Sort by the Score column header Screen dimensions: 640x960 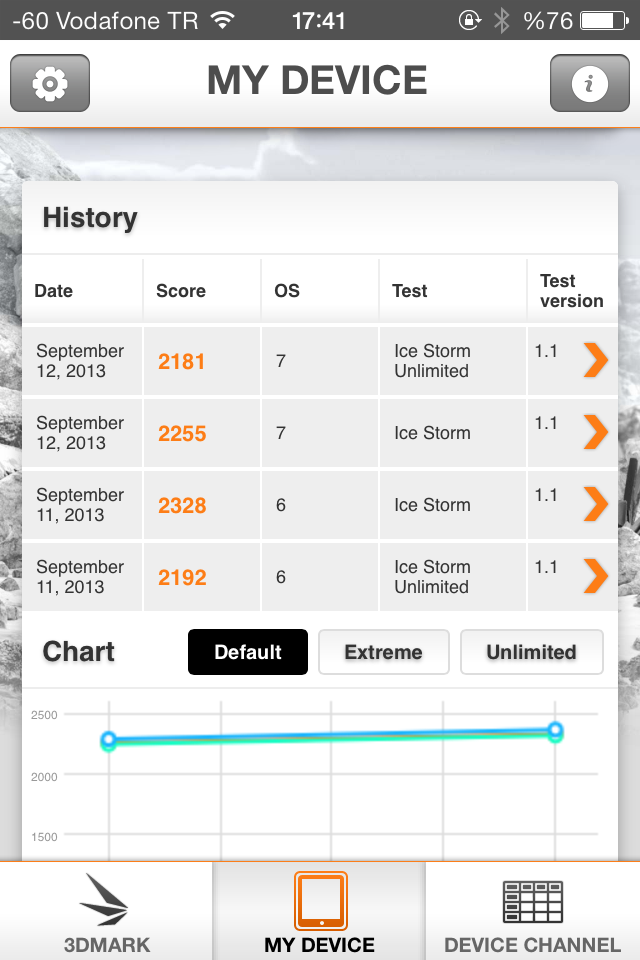(x=181, y=291)
